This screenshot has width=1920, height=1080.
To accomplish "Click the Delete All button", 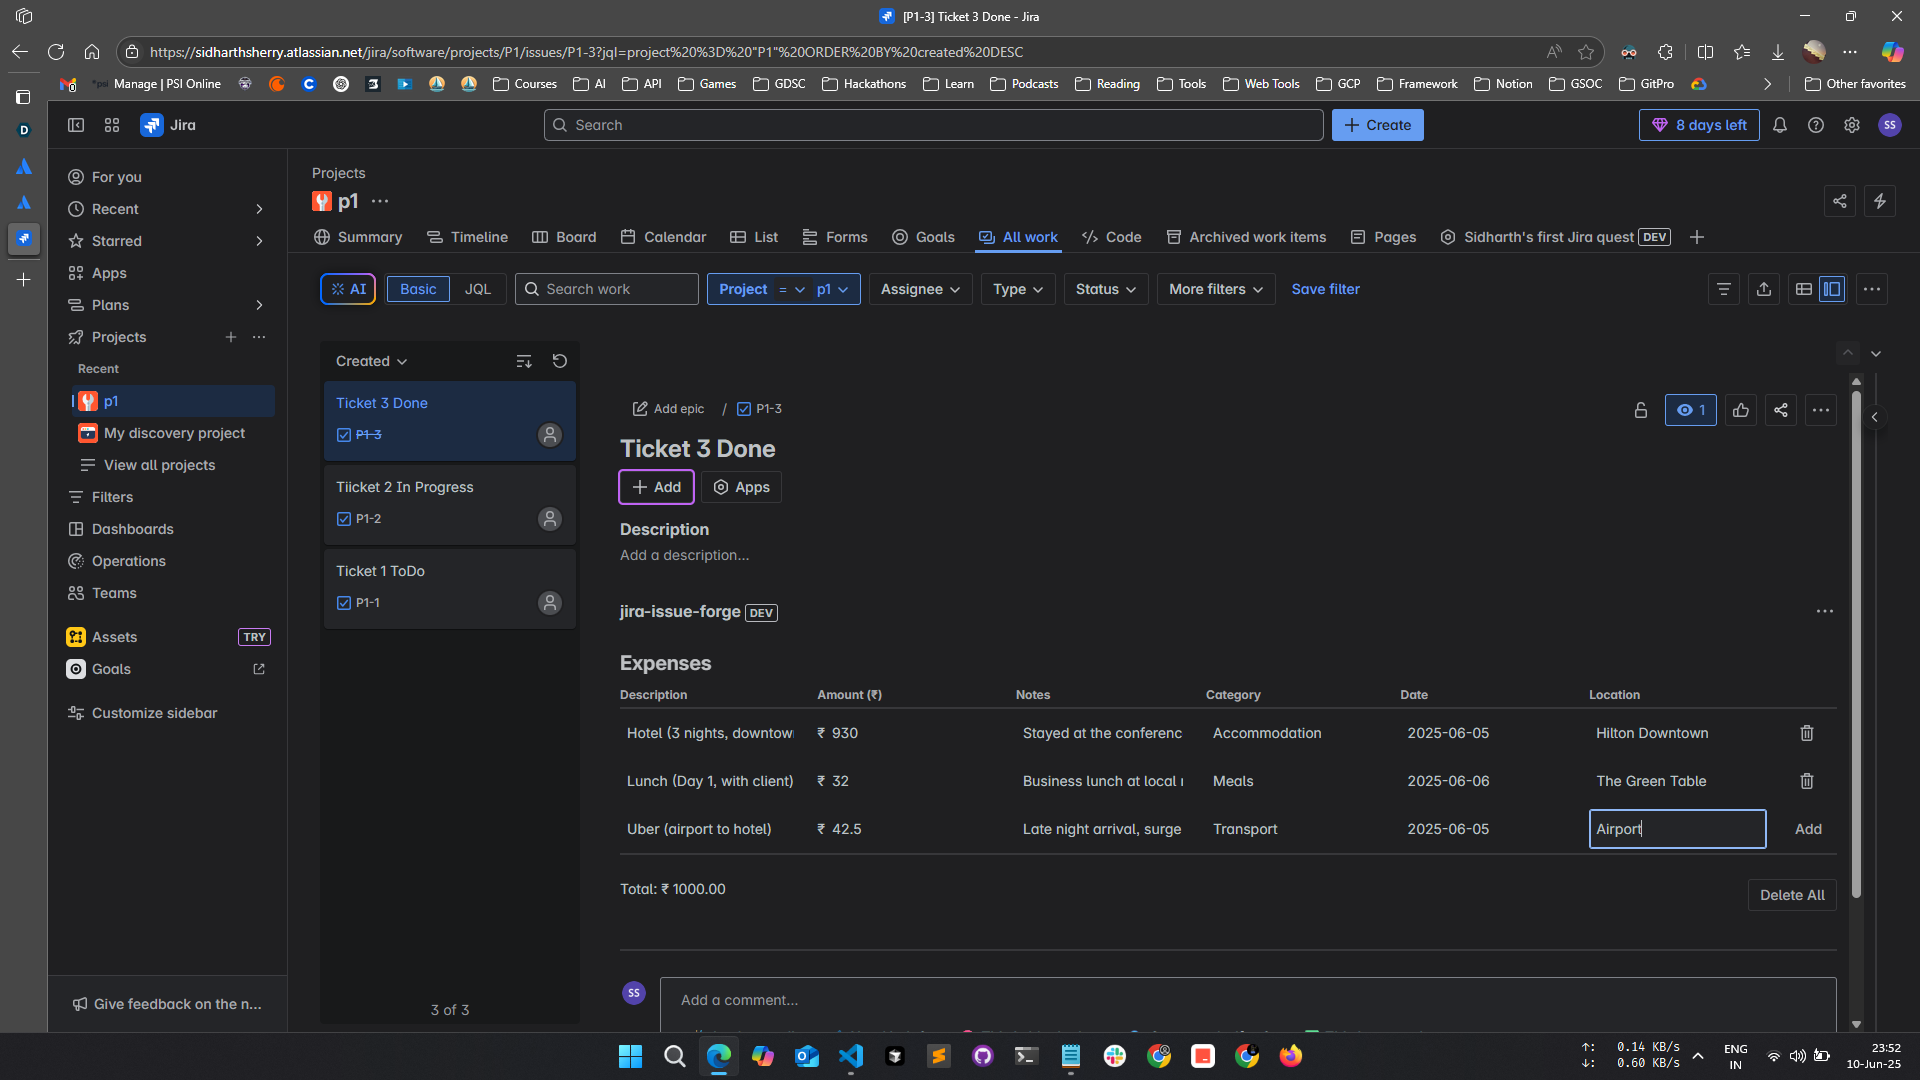I will click(x=1791, y=895).
